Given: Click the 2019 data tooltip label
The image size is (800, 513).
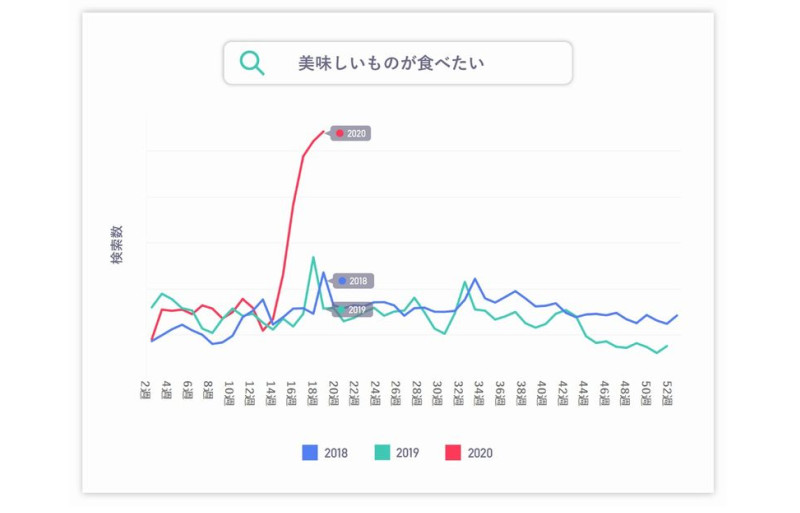Looking at the screenshot, I should coord(352,310).
